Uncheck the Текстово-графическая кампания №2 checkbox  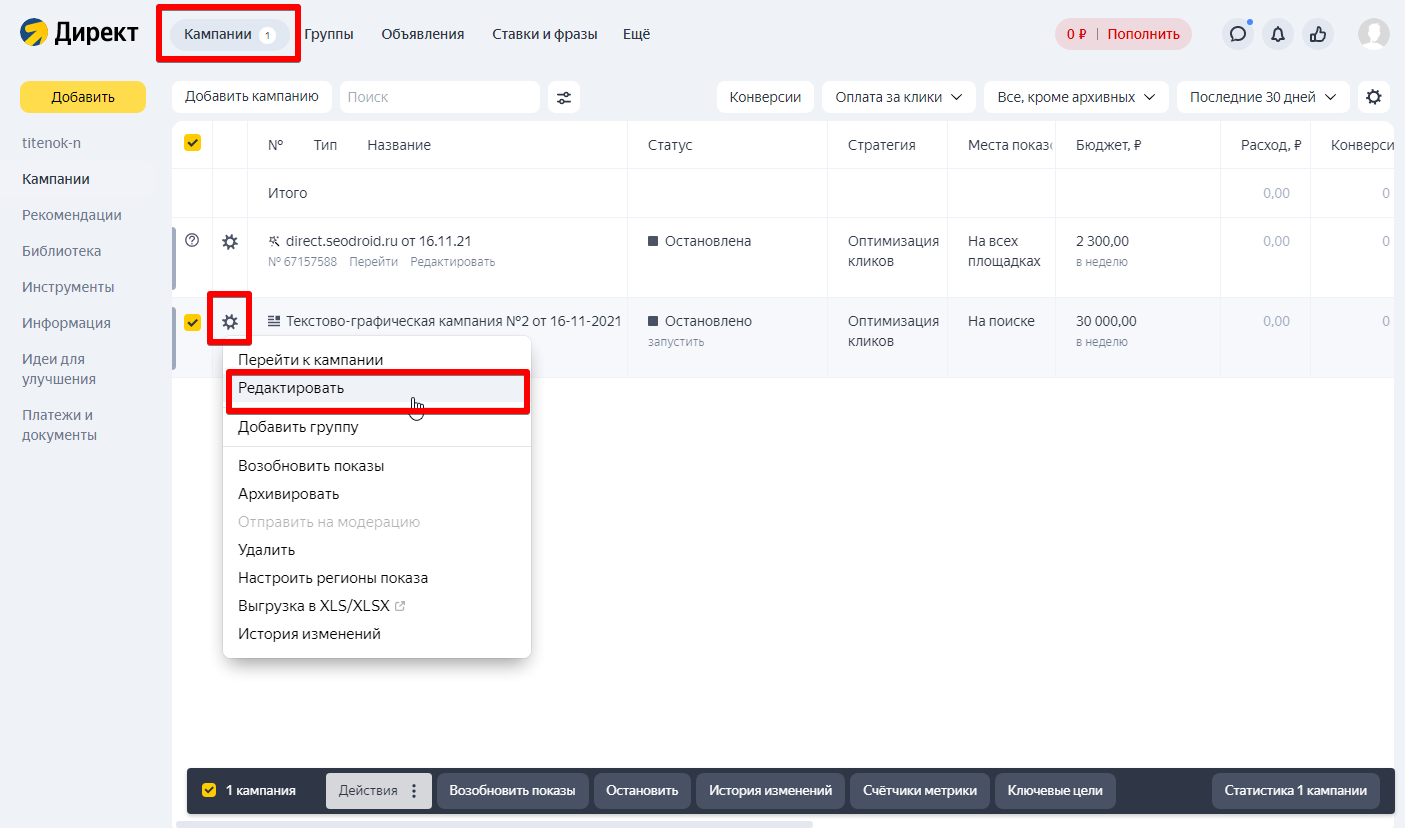193,322
